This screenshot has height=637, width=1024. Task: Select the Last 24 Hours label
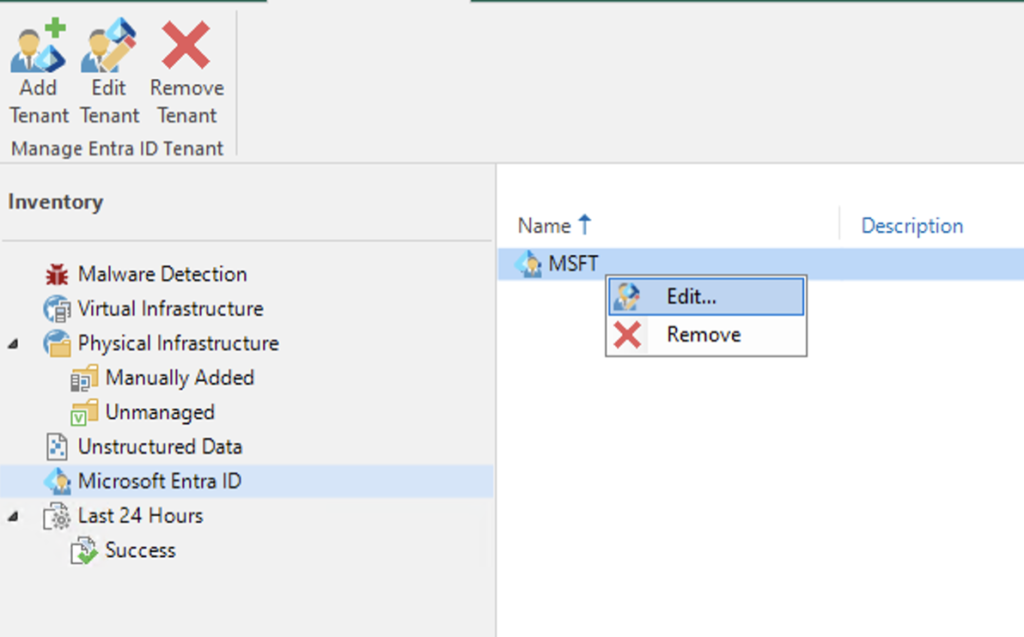[x=140, y=516]
